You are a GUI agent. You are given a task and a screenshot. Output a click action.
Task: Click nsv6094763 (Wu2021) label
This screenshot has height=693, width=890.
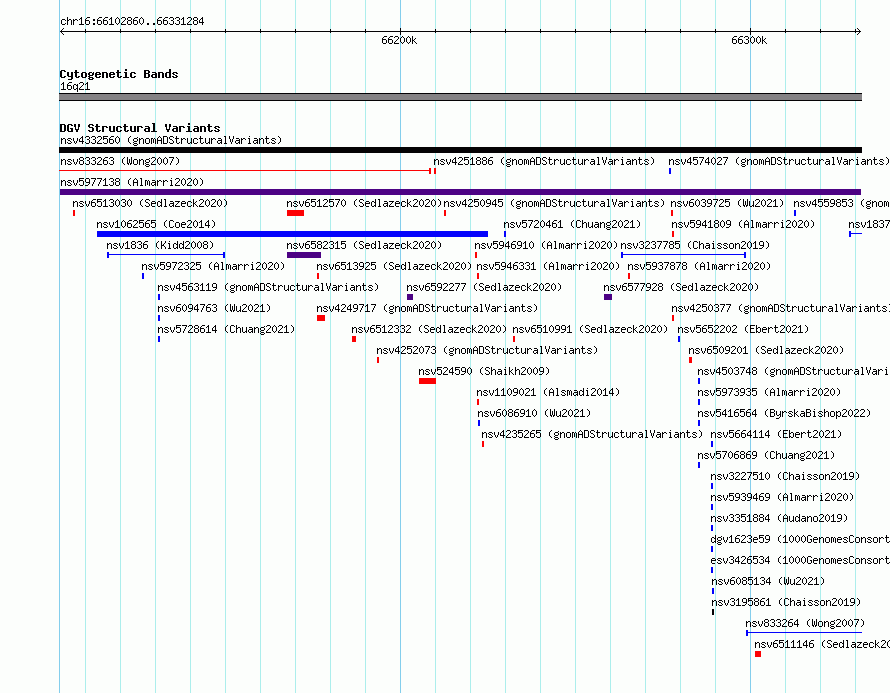(x=214, y=308)
